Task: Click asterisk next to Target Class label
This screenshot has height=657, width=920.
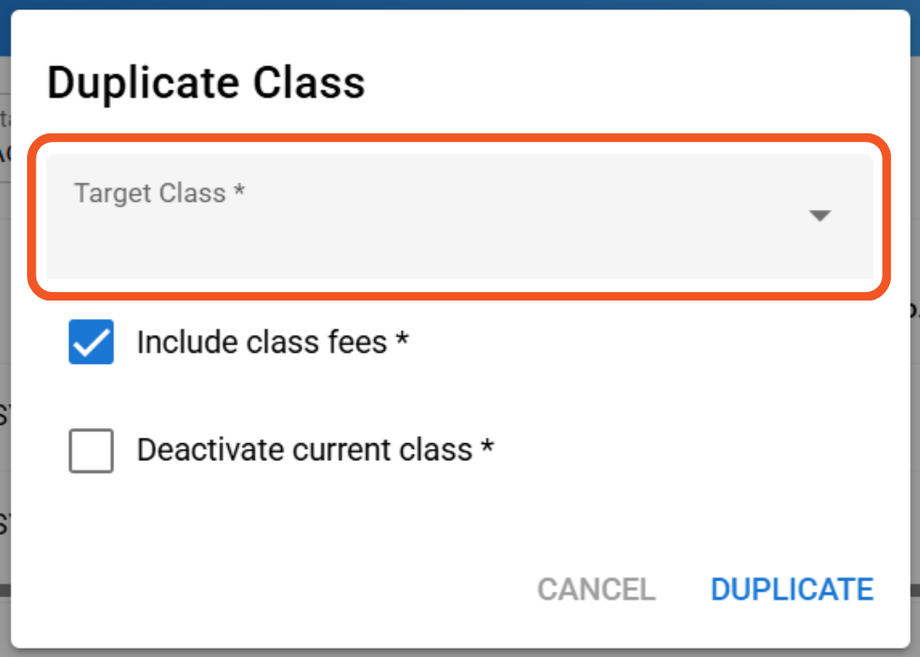Action: tap(239, 193)
